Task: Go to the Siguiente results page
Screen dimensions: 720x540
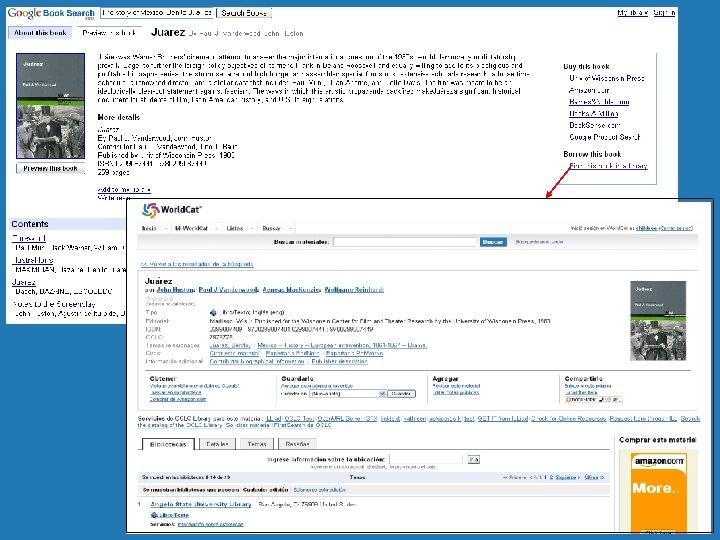Action: pyautogui.click(x=568, y=478)
